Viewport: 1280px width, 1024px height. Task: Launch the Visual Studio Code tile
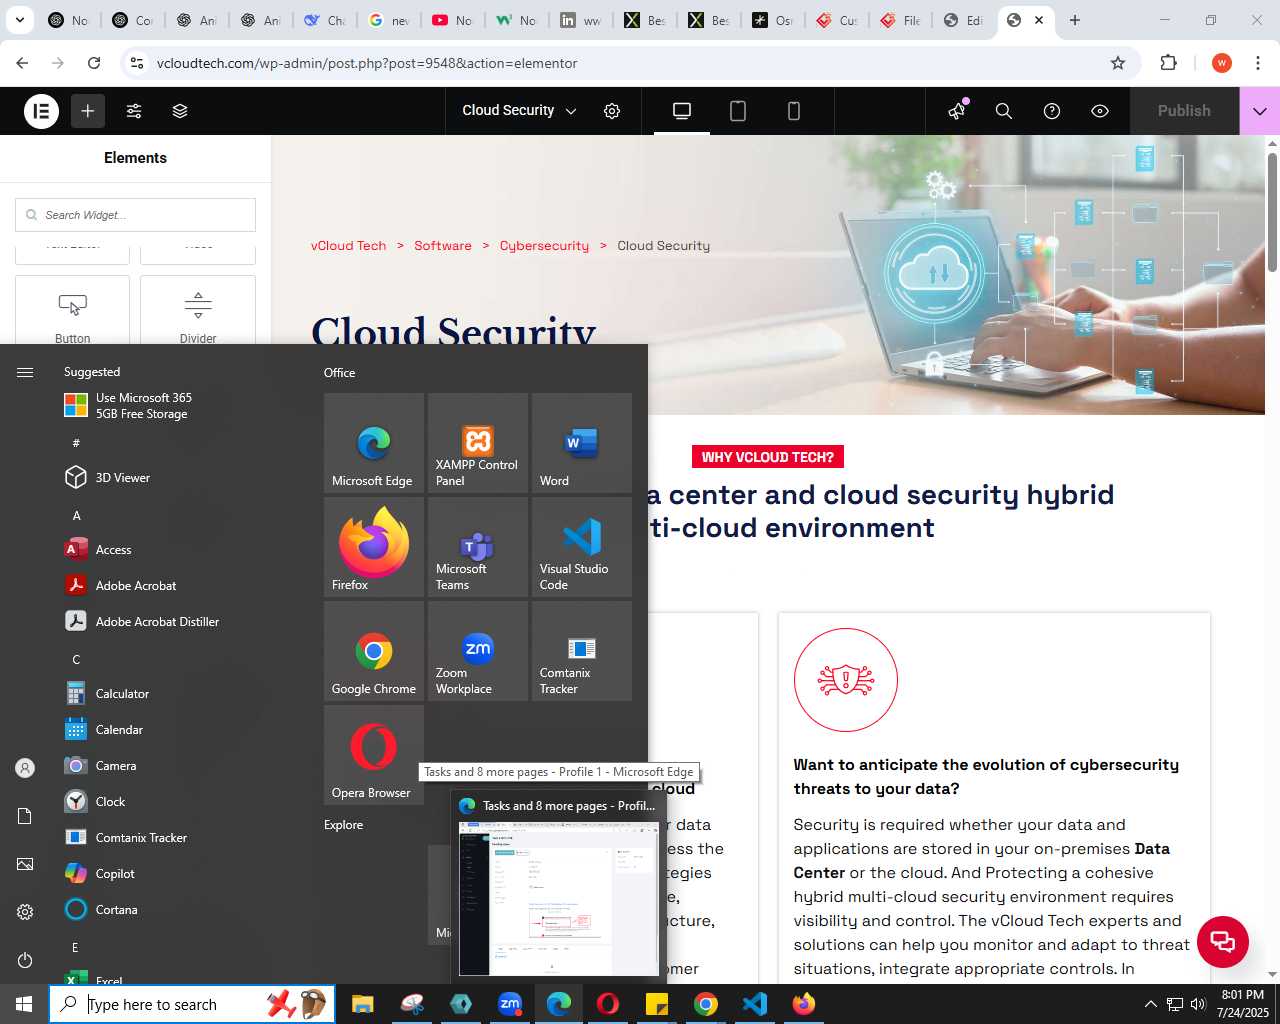point(582,547)
